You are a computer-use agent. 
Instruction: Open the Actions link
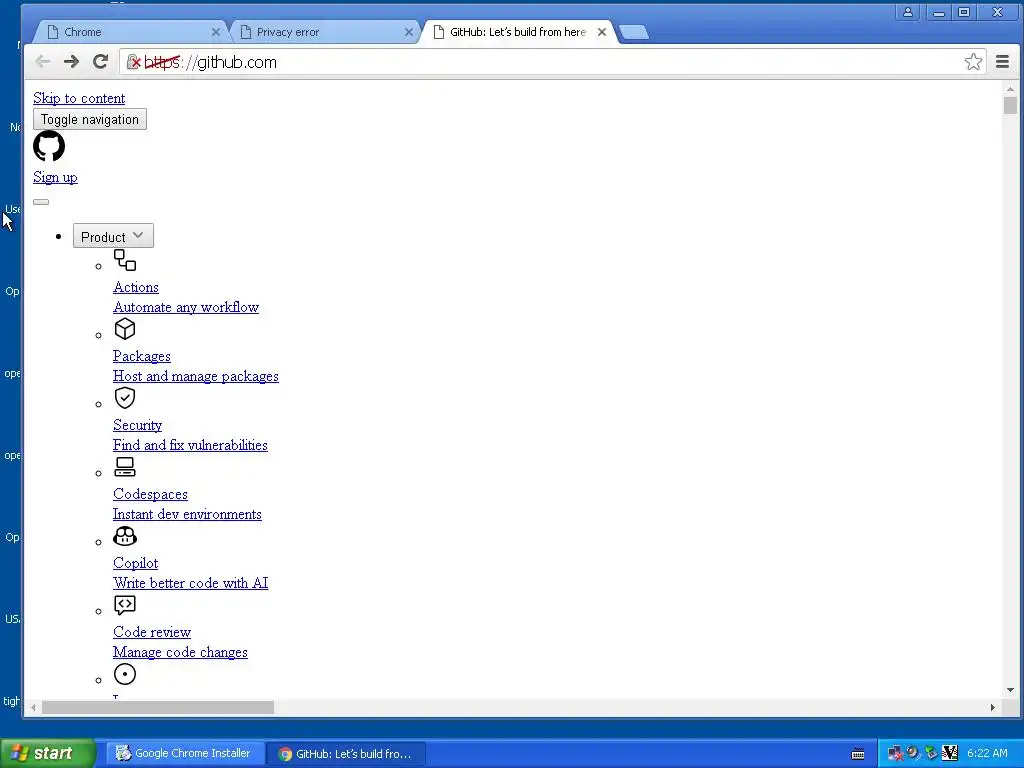(136, 287)
